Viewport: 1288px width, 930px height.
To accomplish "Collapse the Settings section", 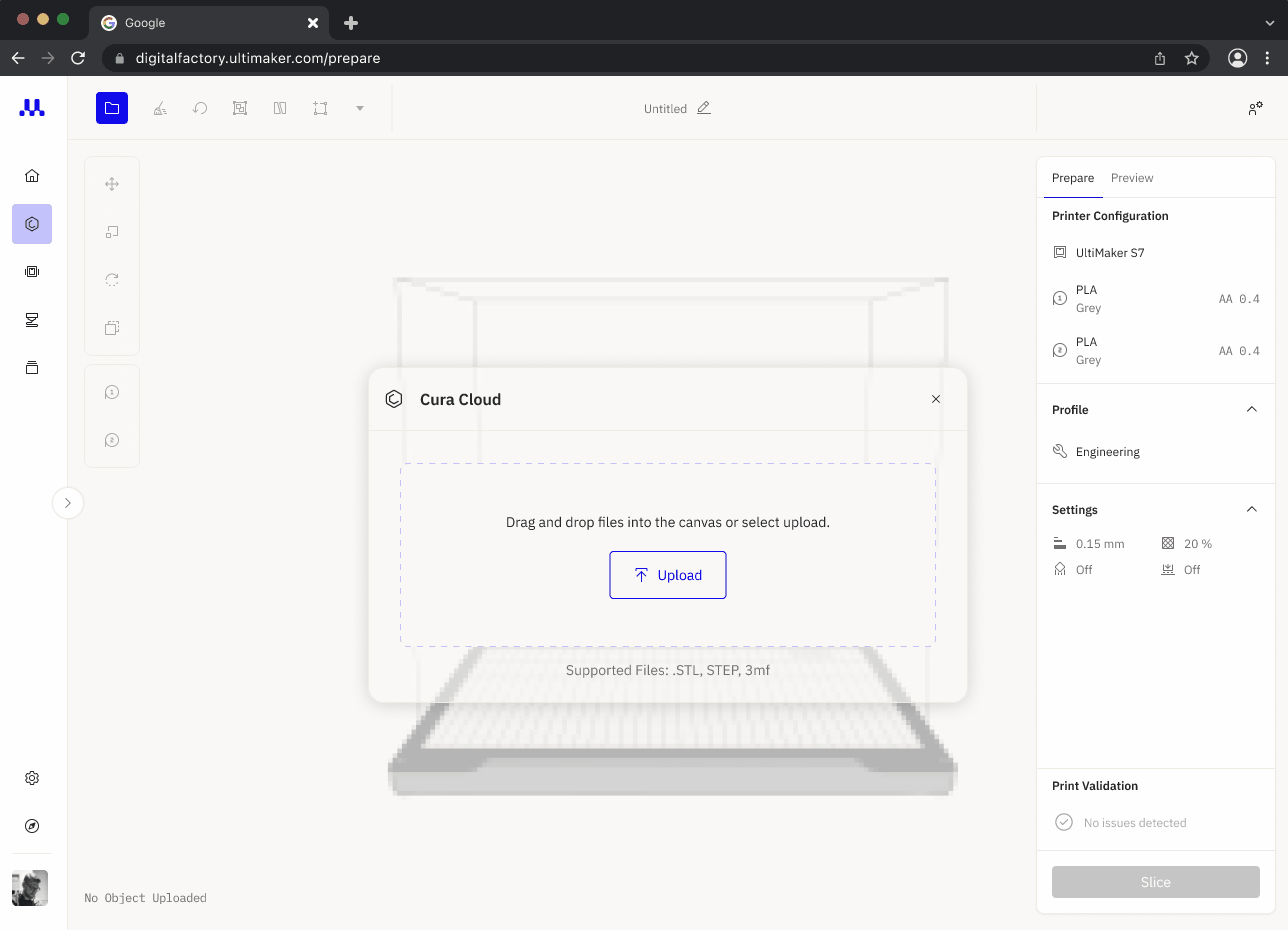I will [x=1251, y=509].
